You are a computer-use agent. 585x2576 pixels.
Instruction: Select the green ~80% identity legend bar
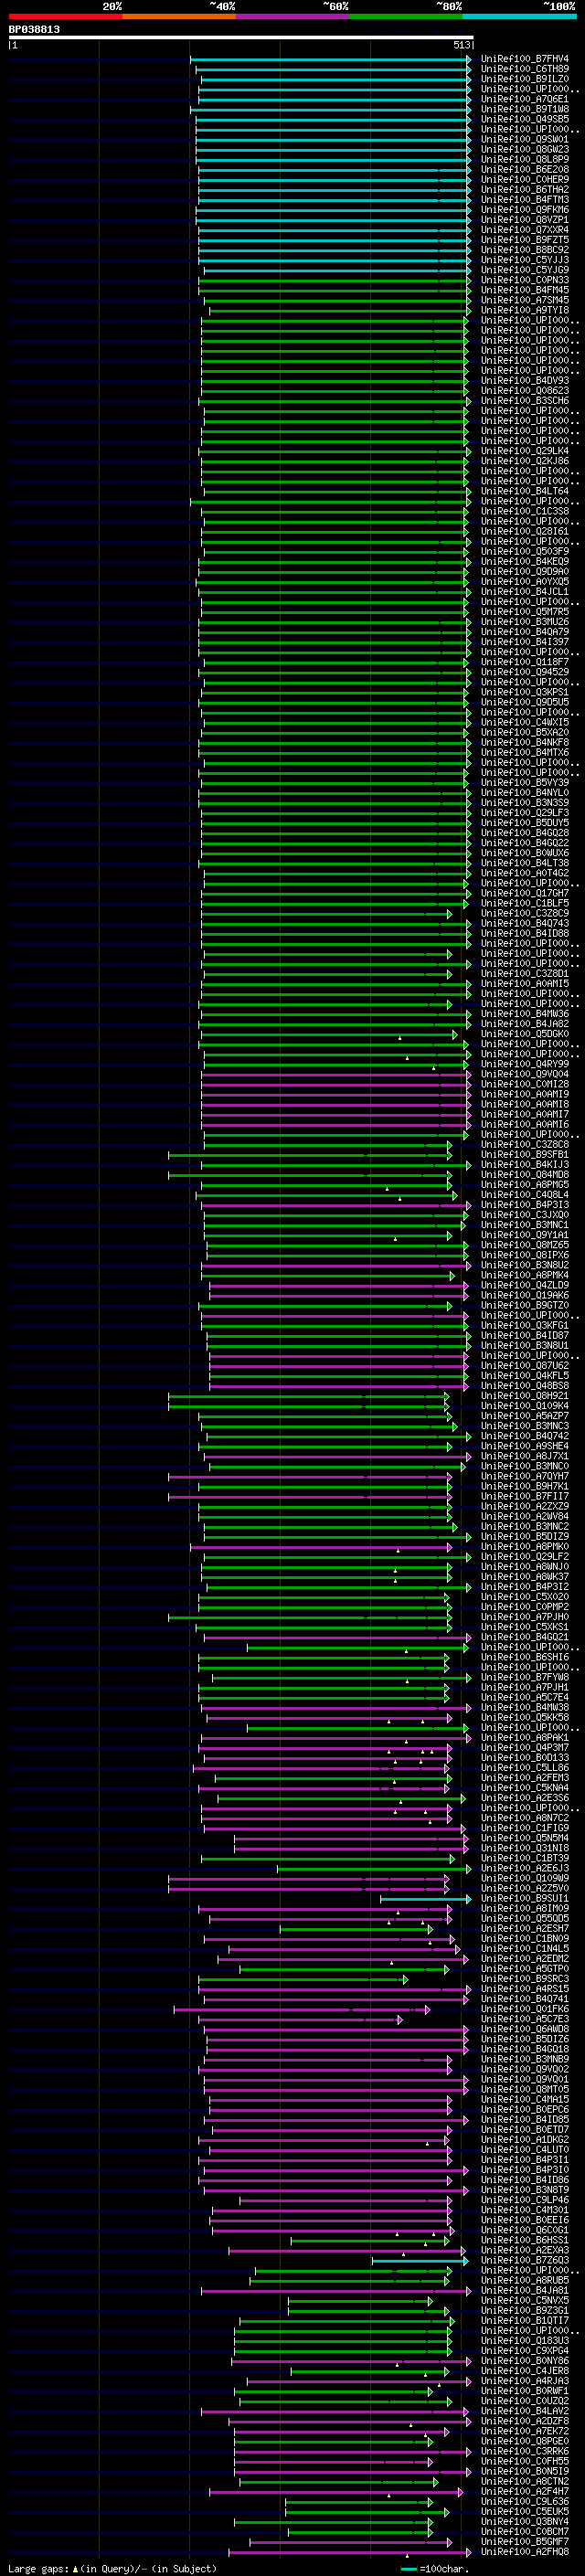[x=406, y=16]
